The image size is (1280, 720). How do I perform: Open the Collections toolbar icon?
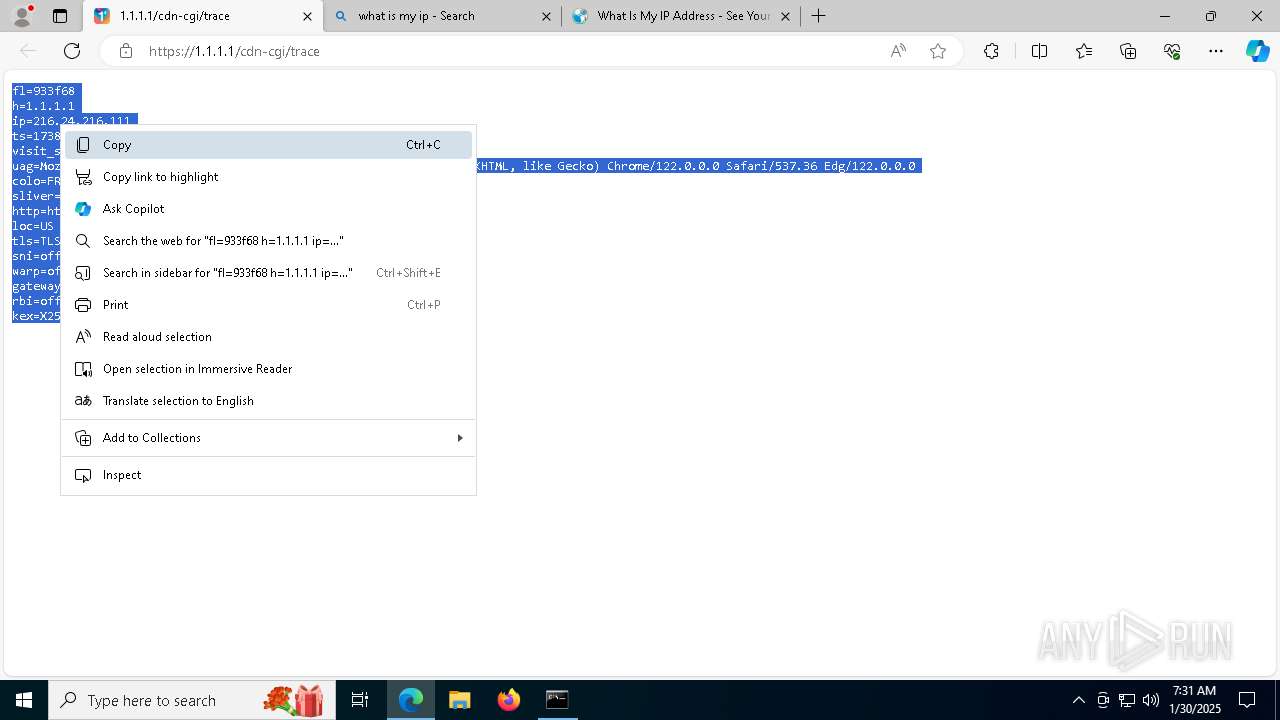[x=1128, y=51]
